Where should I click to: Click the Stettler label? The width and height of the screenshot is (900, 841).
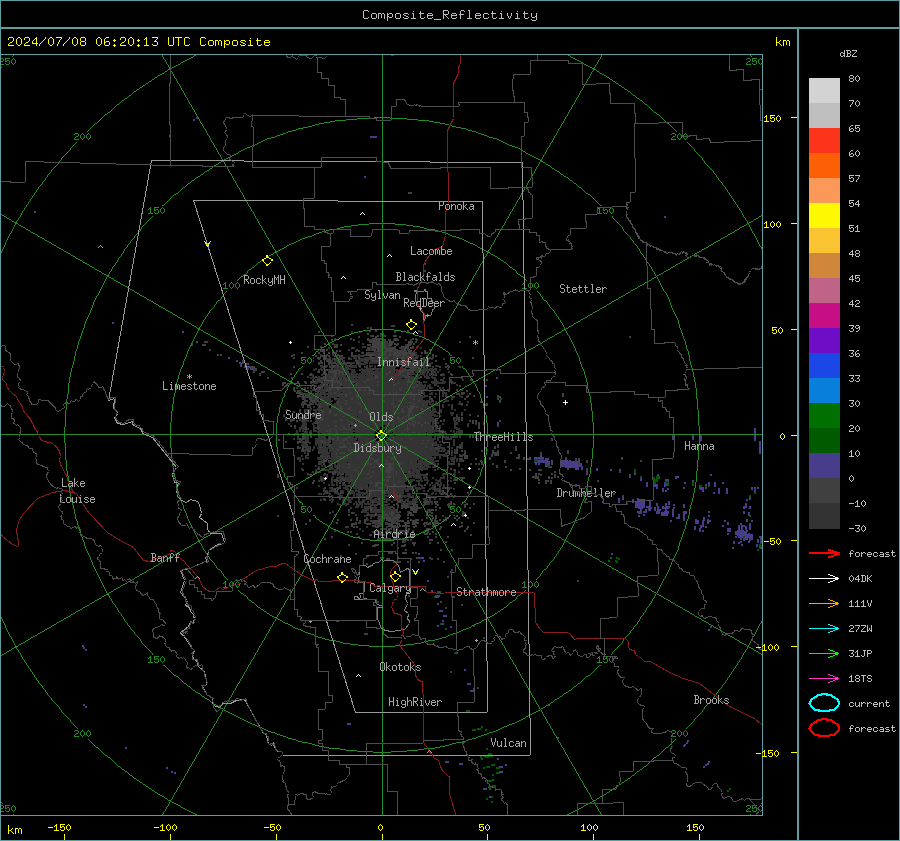coord(583,289)
